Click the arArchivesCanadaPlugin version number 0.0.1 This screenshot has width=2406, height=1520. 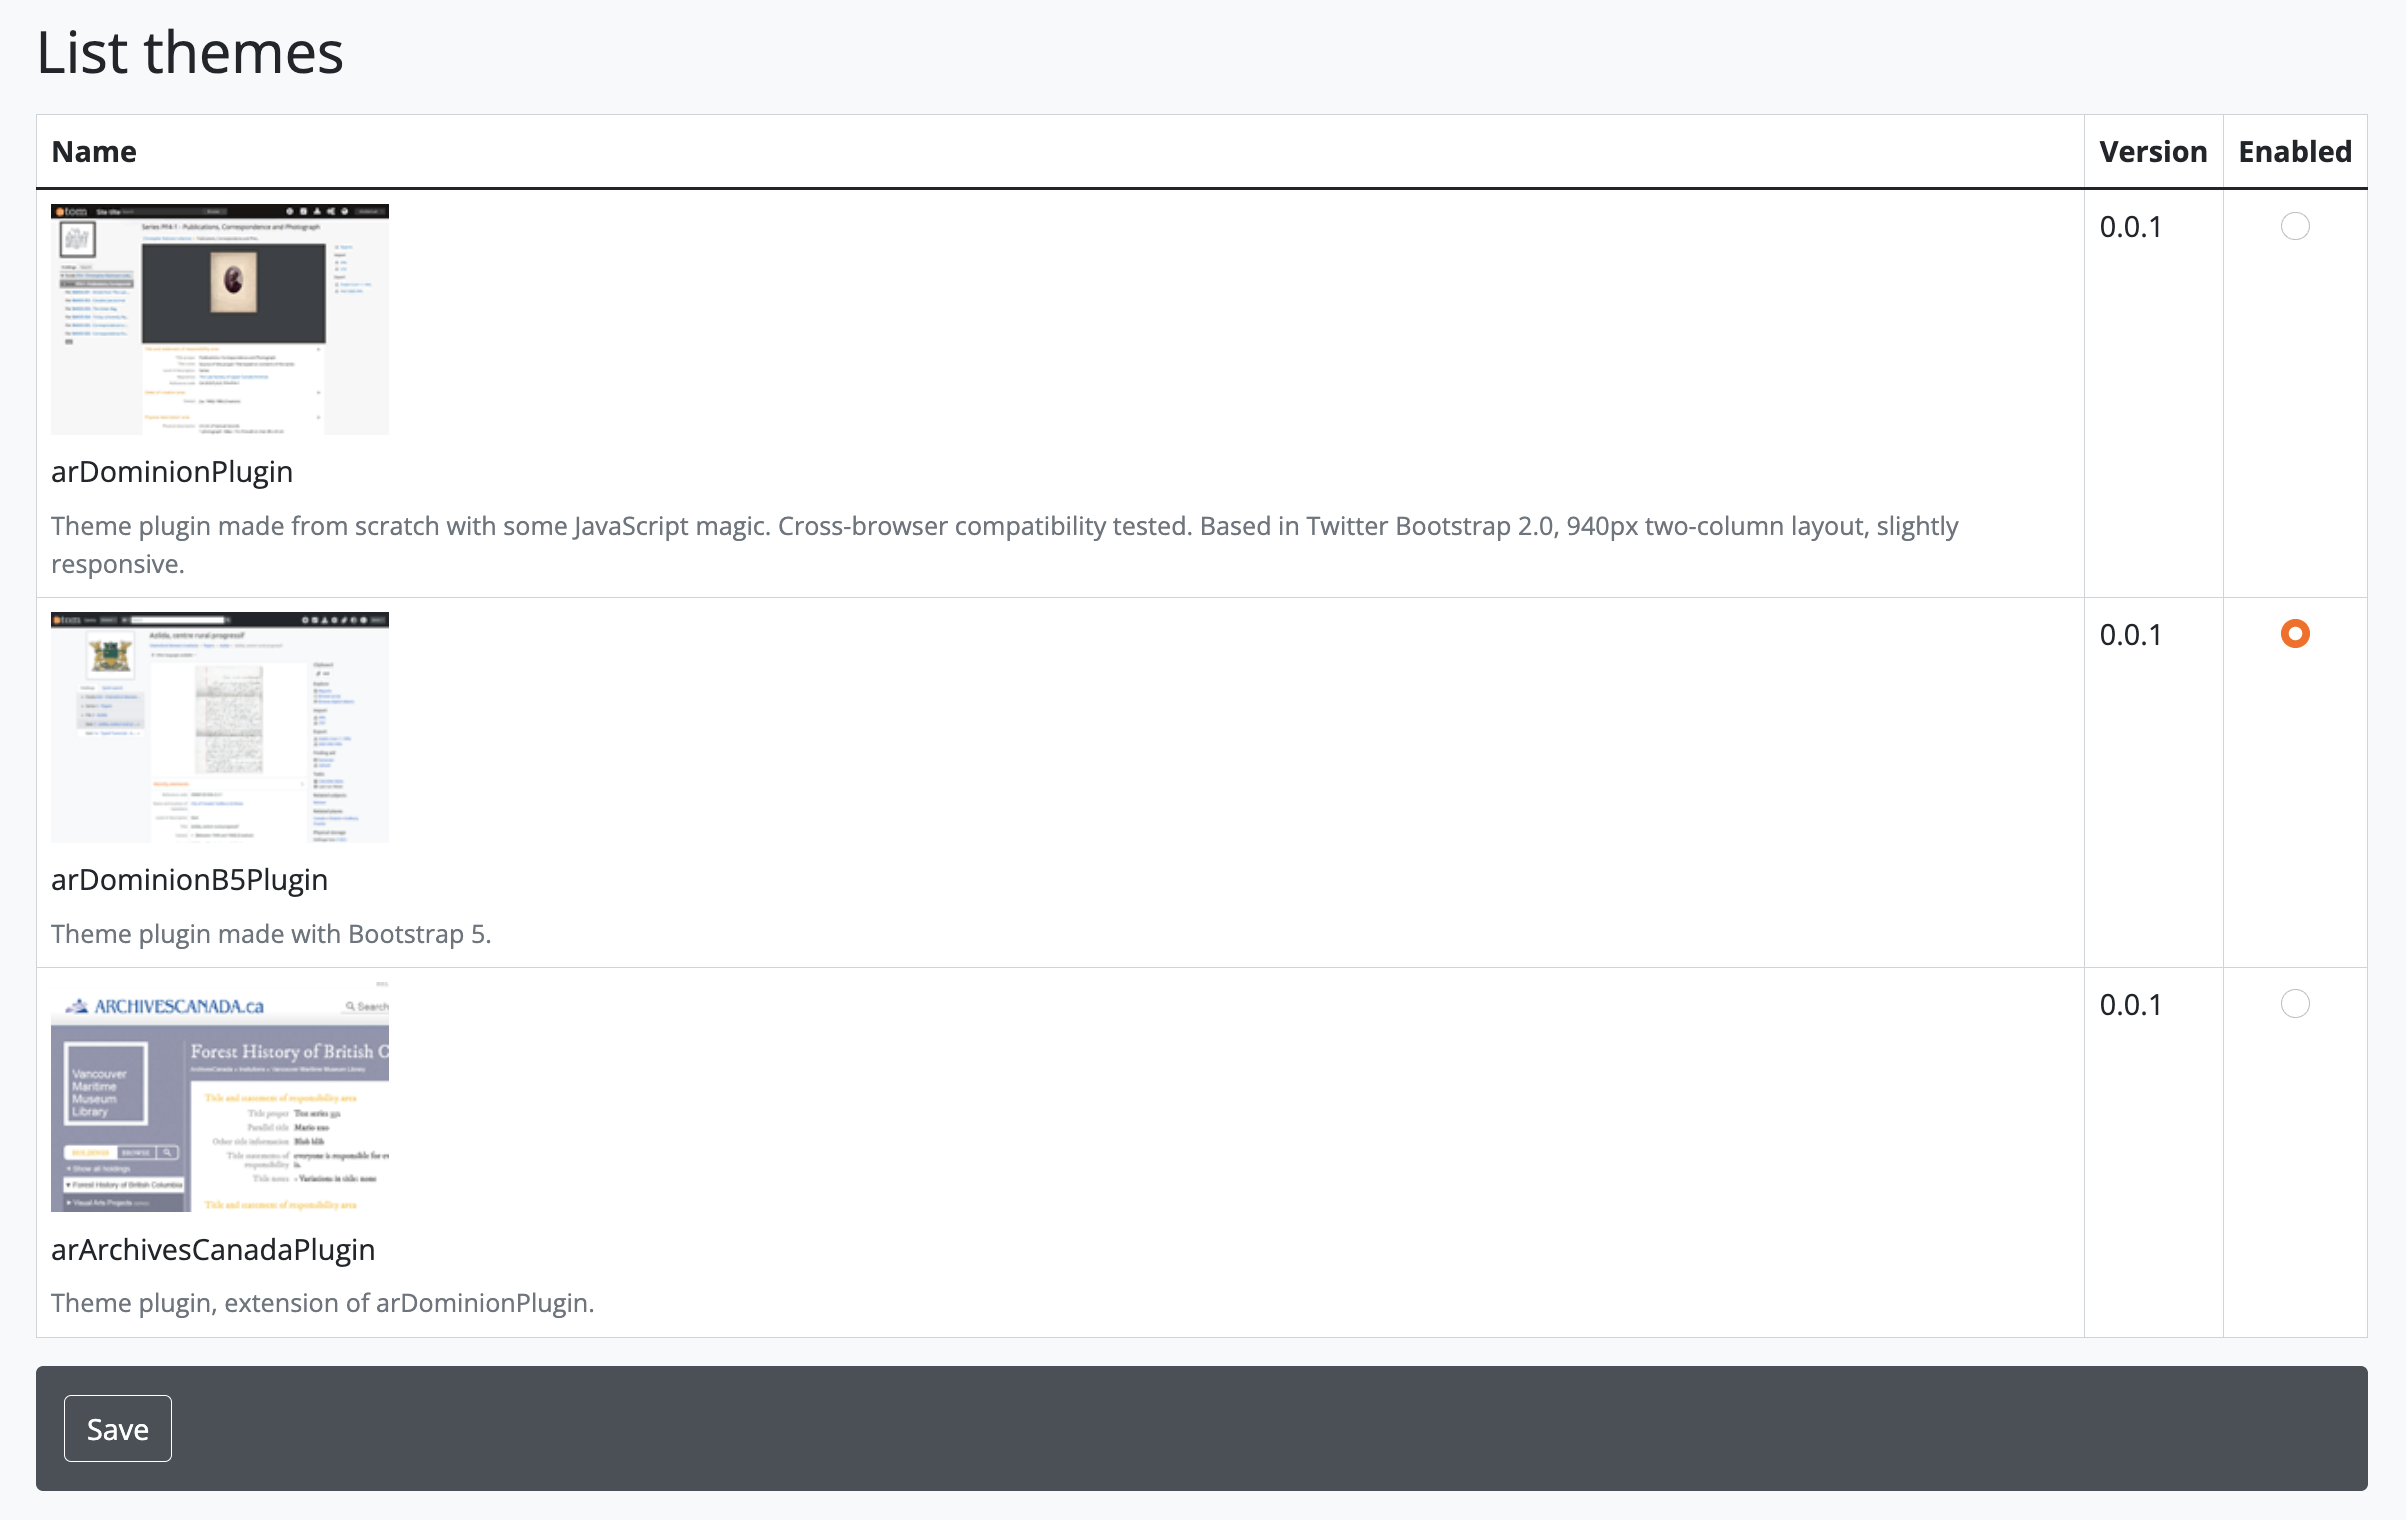(x=2130, y=1005)
